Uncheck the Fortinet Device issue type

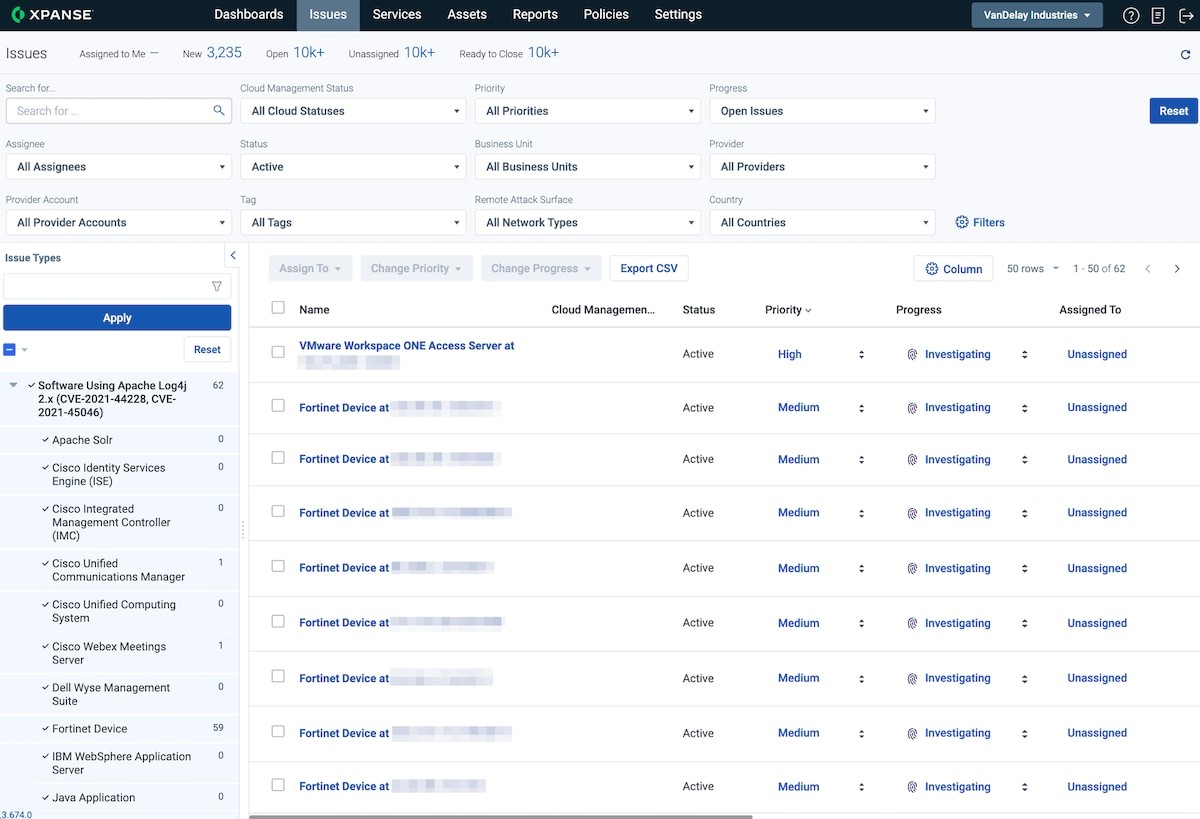point(46,729)
